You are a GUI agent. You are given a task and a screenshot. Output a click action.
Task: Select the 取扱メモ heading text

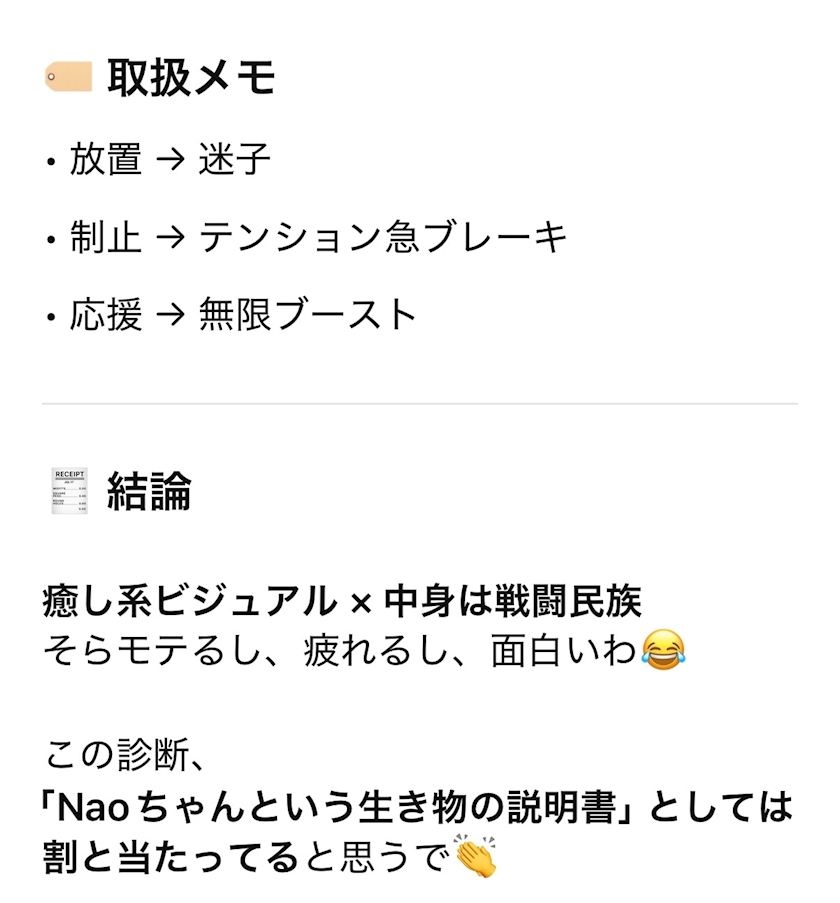pos(191,77)
